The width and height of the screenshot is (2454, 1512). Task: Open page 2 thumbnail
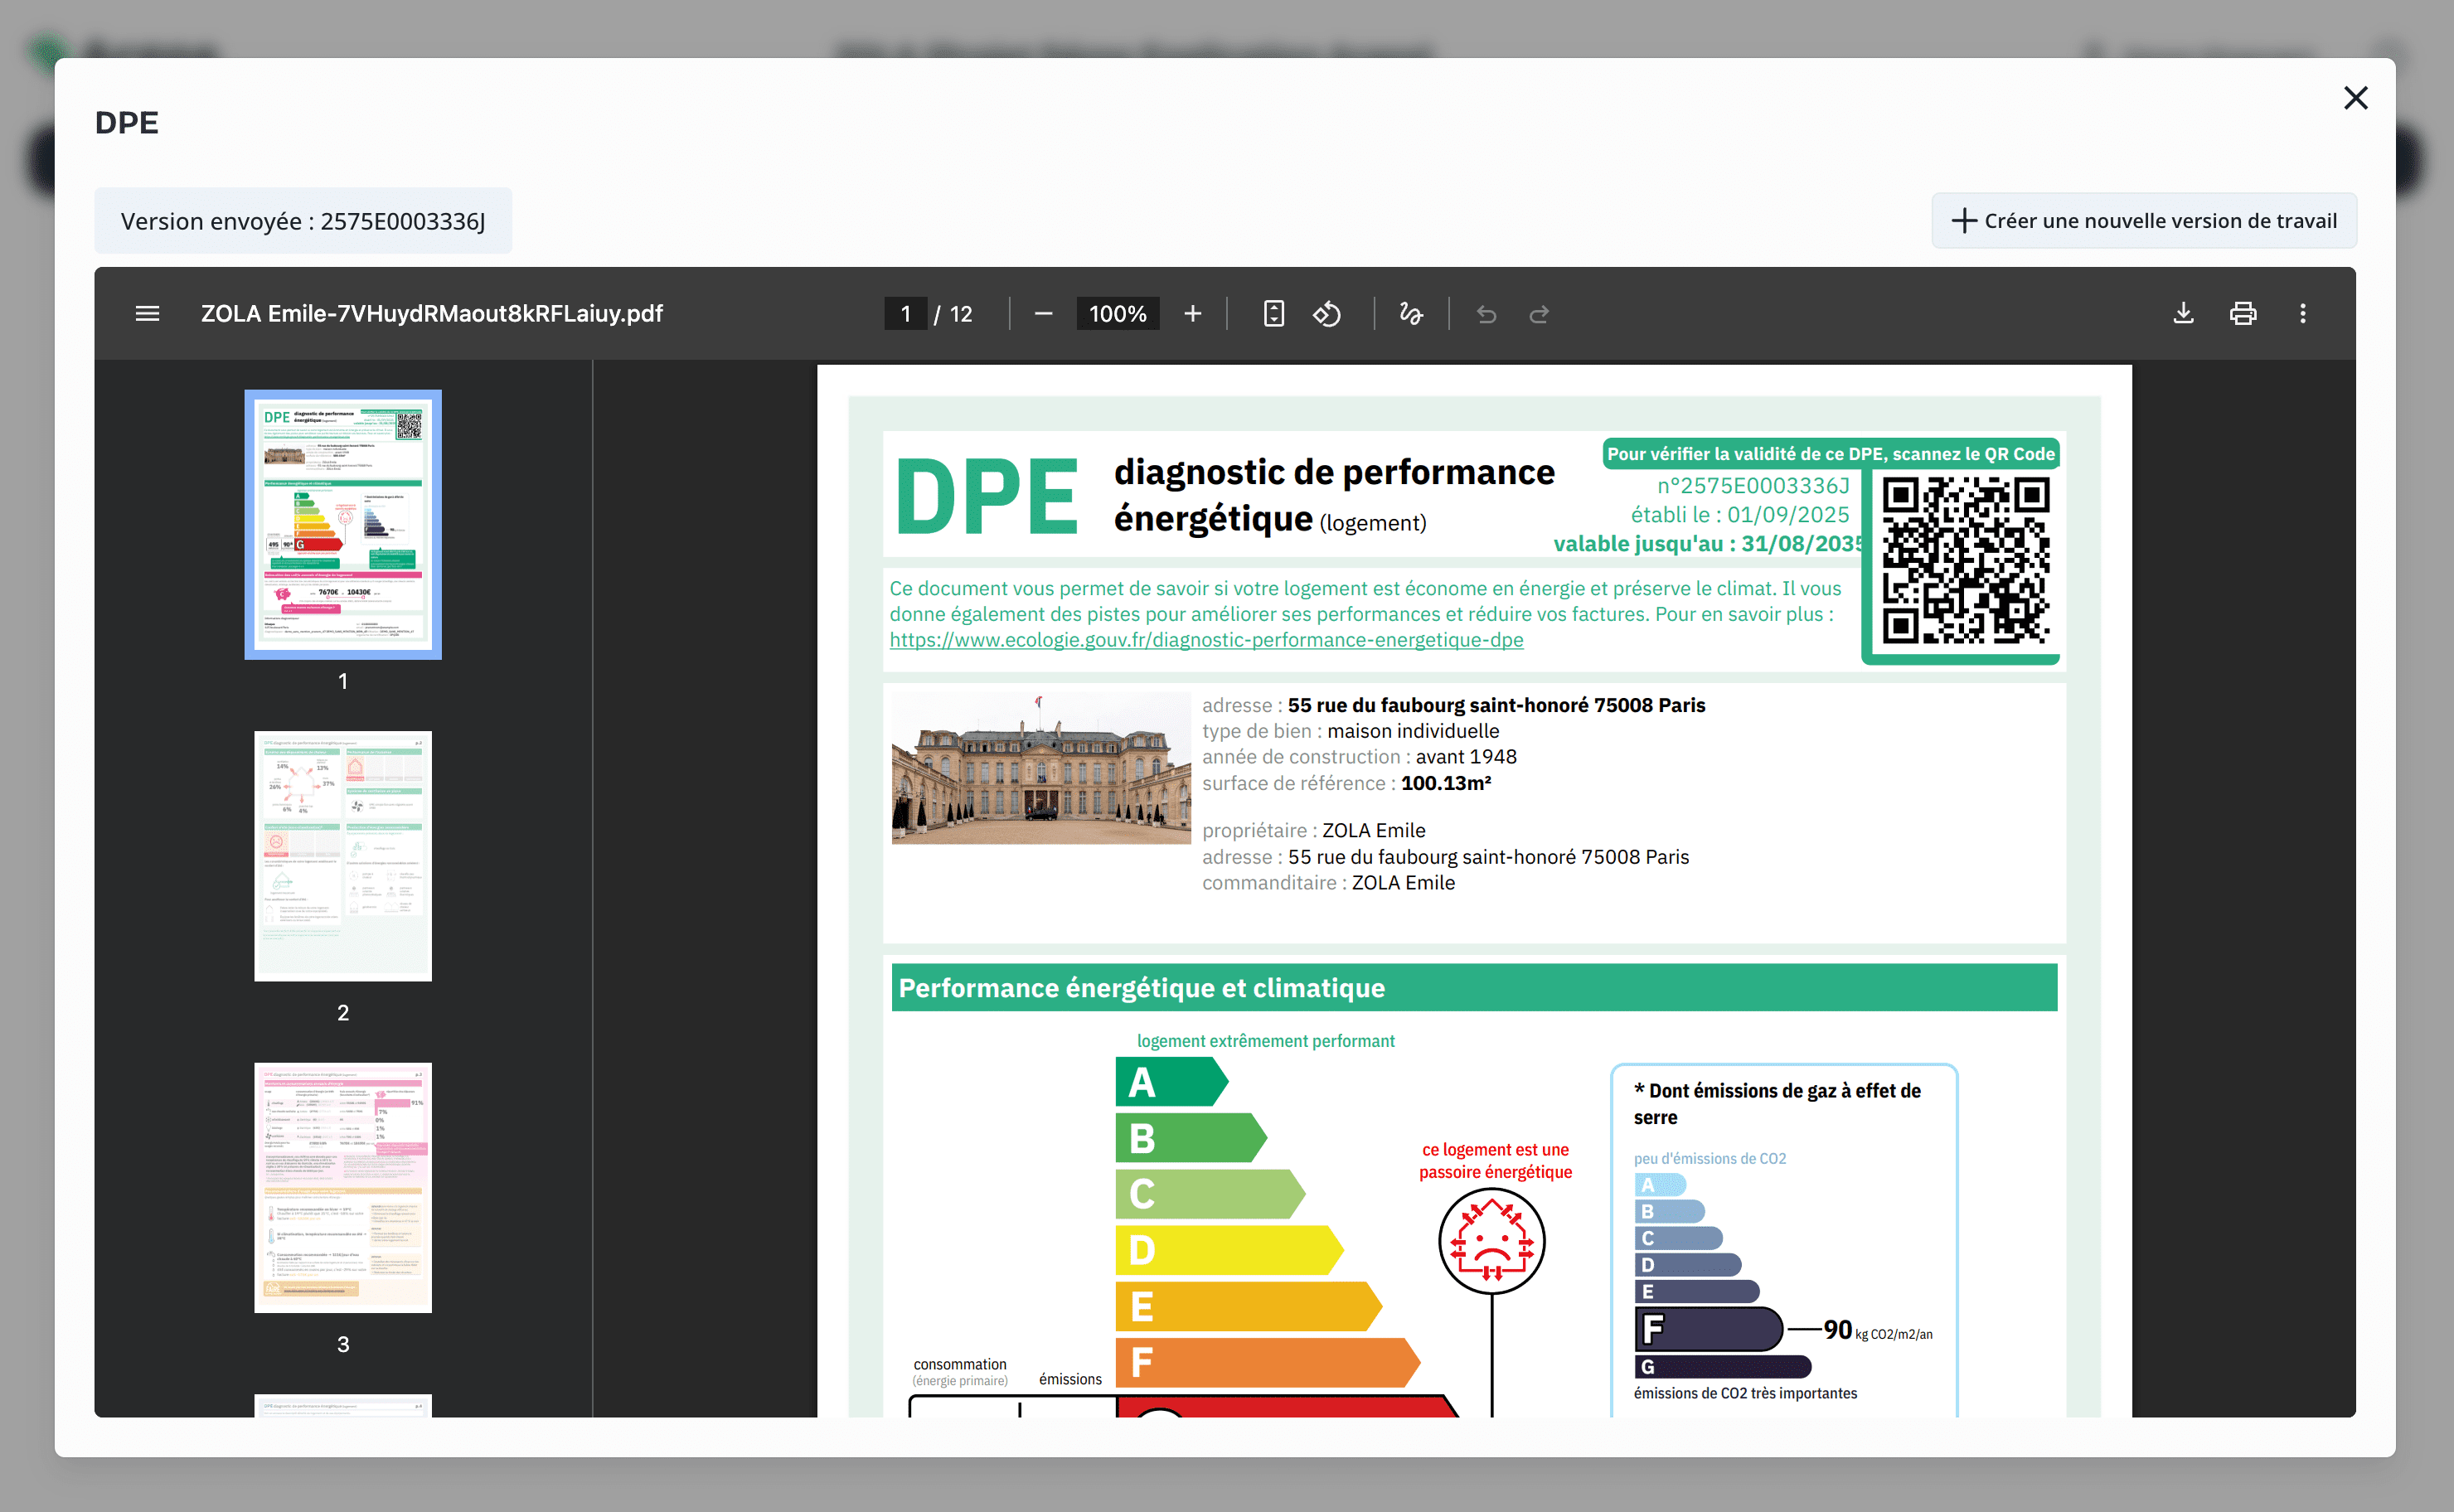(x=343, y=856)
